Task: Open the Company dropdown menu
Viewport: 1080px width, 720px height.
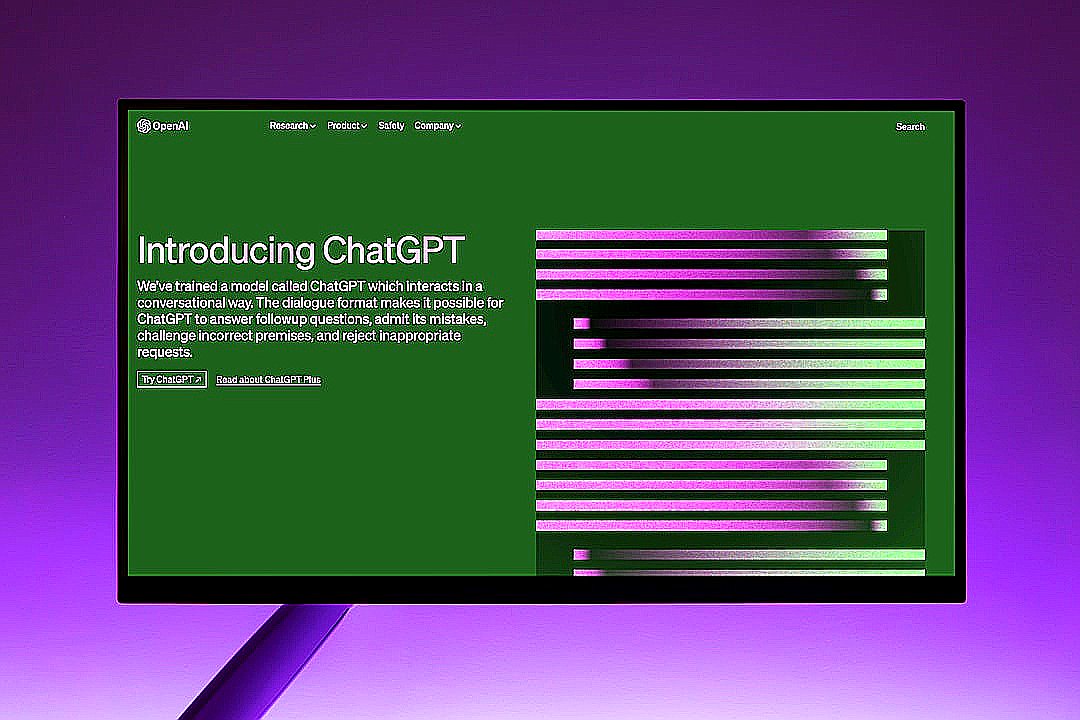Action: 437,126
